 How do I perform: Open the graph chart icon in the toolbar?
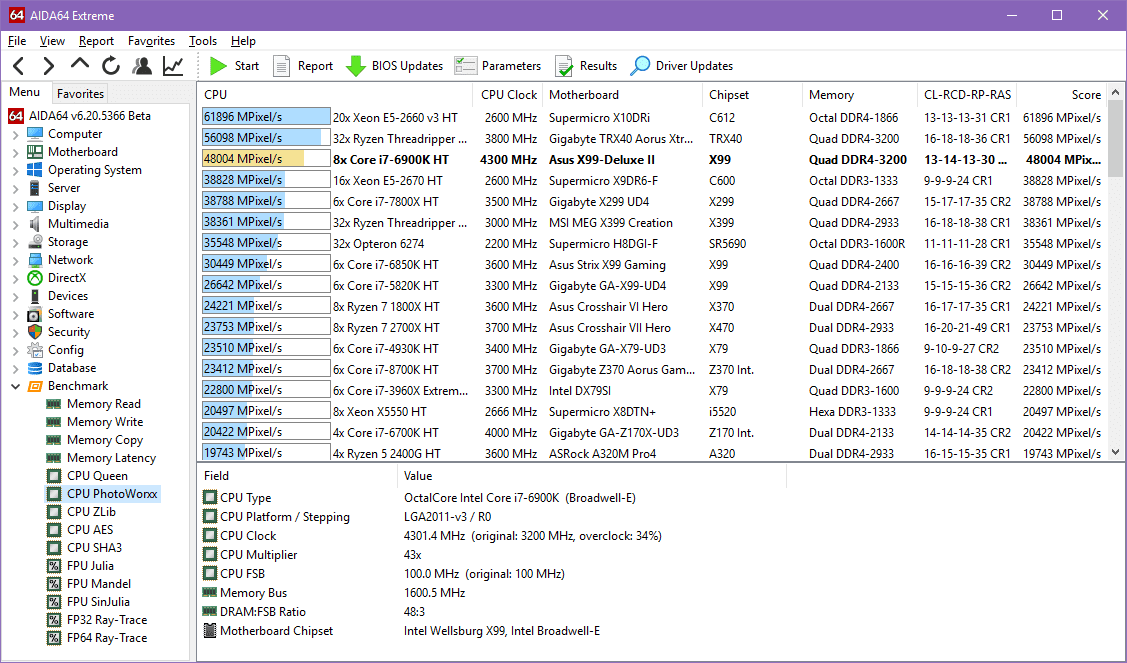[x=172, y=66]
